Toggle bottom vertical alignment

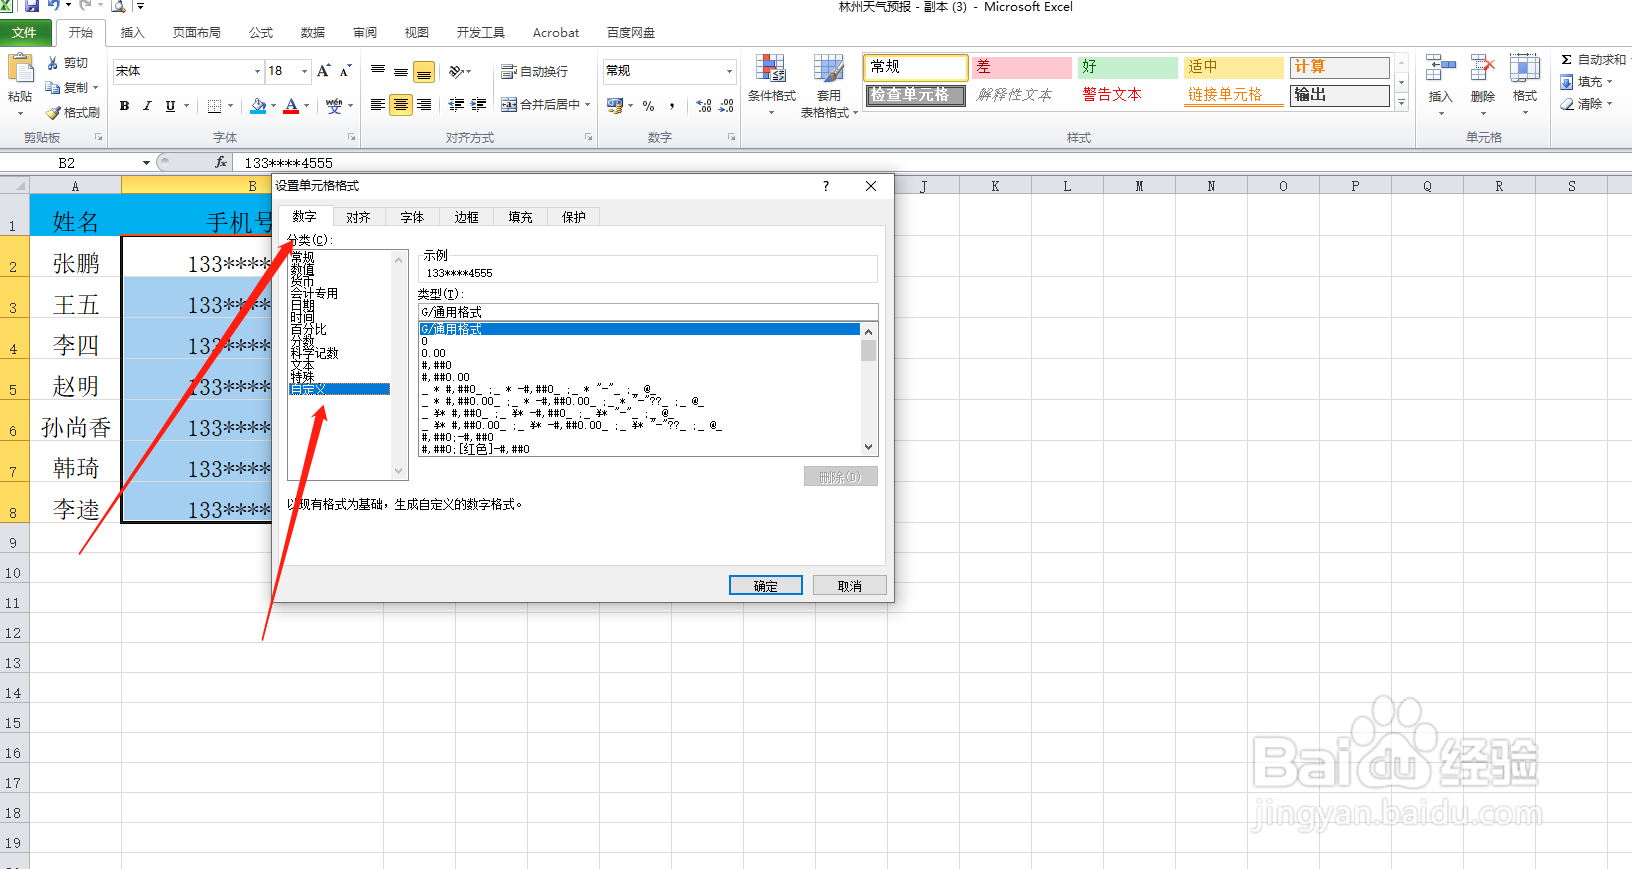tap(424, 71)
